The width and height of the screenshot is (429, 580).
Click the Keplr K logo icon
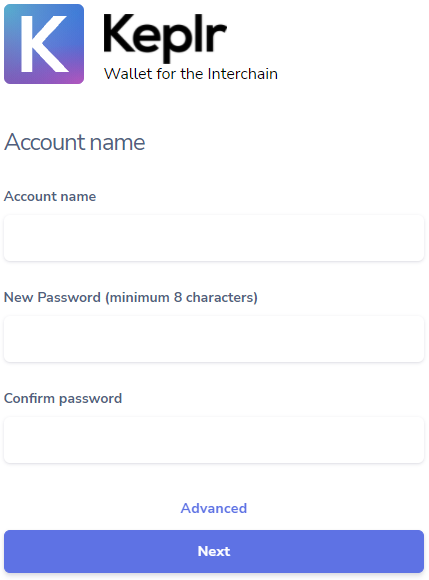(x=44, y=44)
